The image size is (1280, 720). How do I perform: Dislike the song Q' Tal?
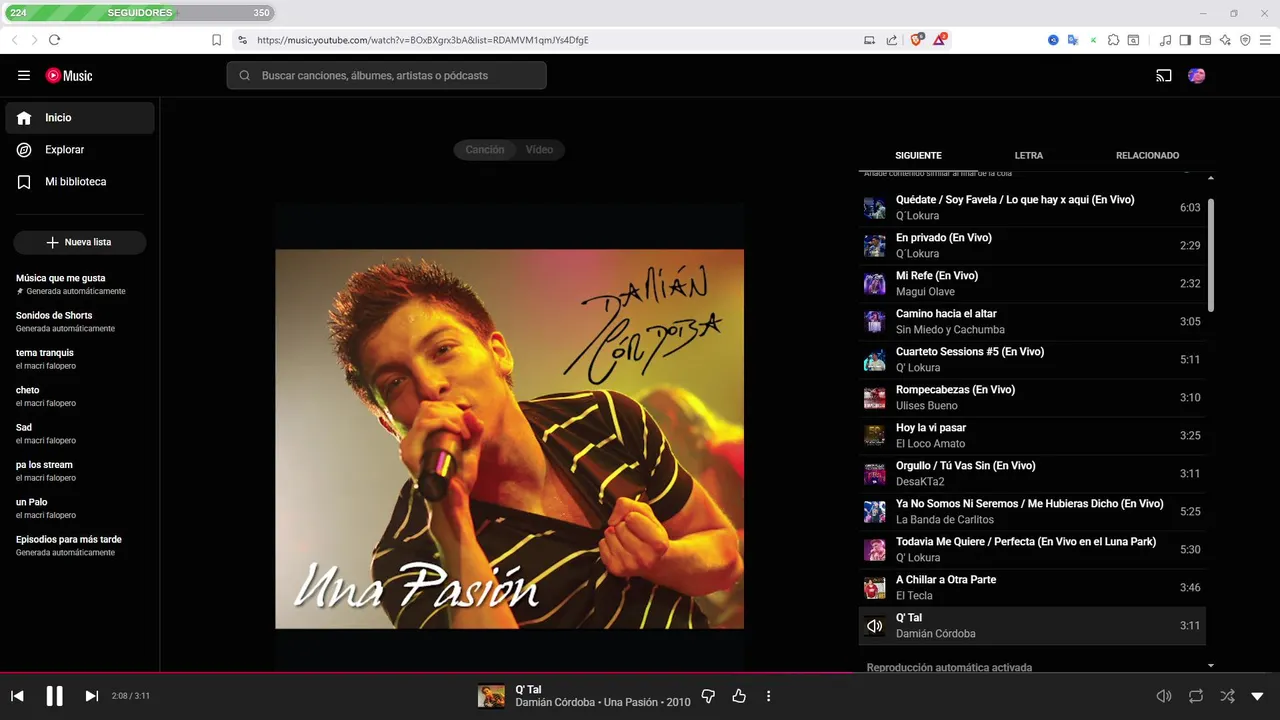tap(708, 696)
